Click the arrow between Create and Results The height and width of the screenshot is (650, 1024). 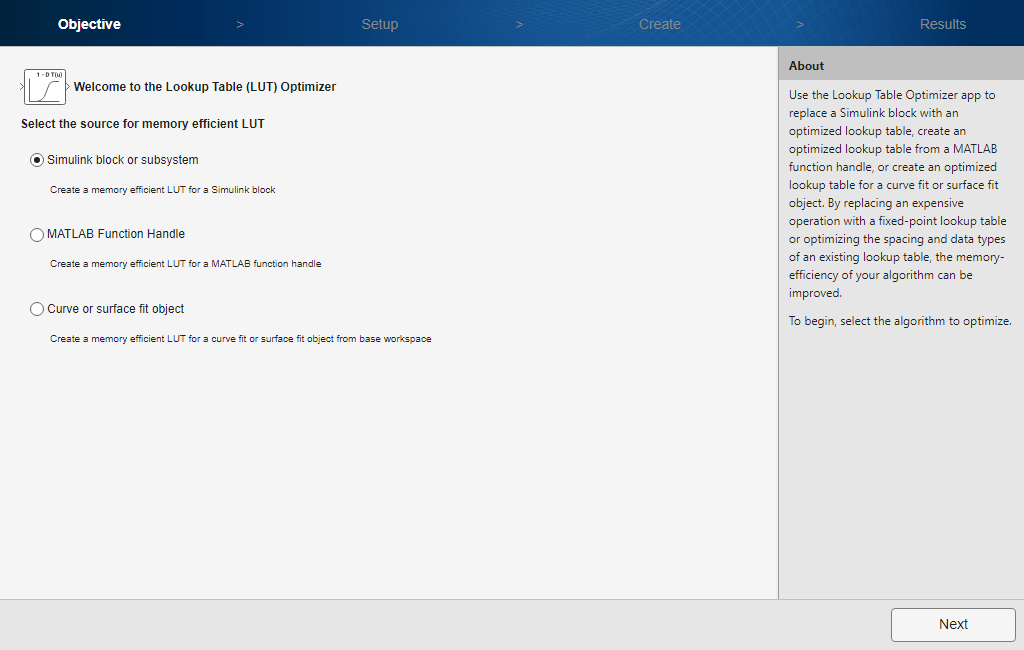tap(800, 24)
